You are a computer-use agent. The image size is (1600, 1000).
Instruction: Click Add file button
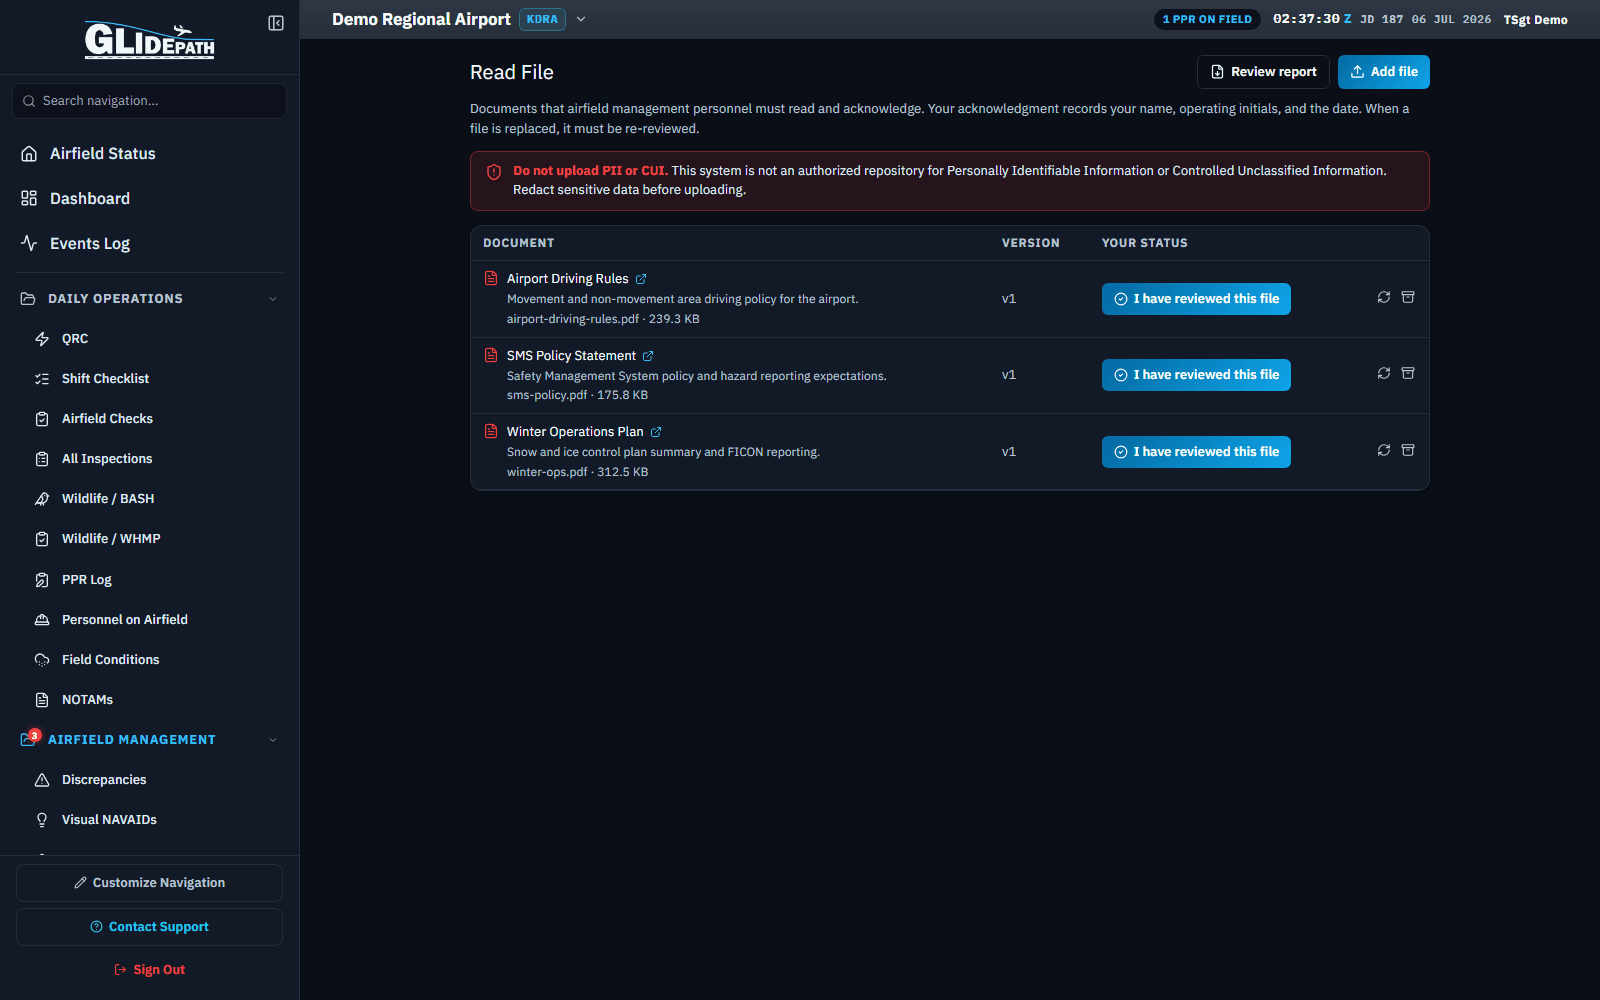tap(1384, 72)
